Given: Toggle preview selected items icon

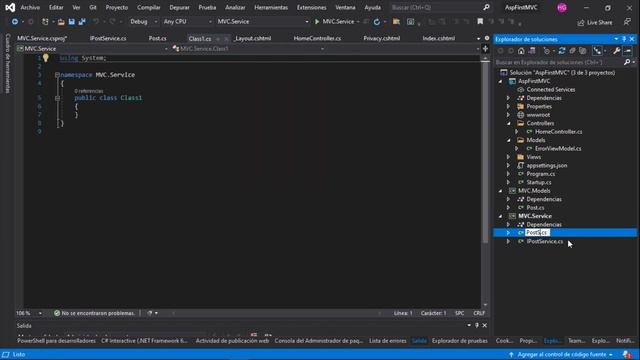Looking at the screenshot, I should pos(628,51).
